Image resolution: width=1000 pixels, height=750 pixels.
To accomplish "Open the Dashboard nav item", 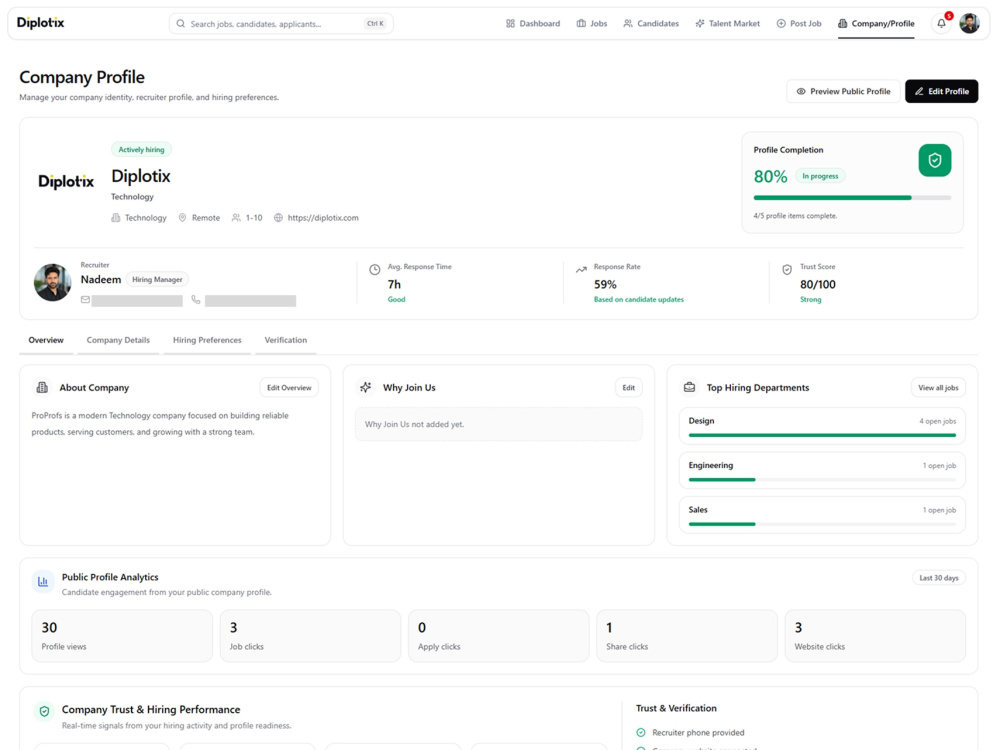I will (533, 24).
